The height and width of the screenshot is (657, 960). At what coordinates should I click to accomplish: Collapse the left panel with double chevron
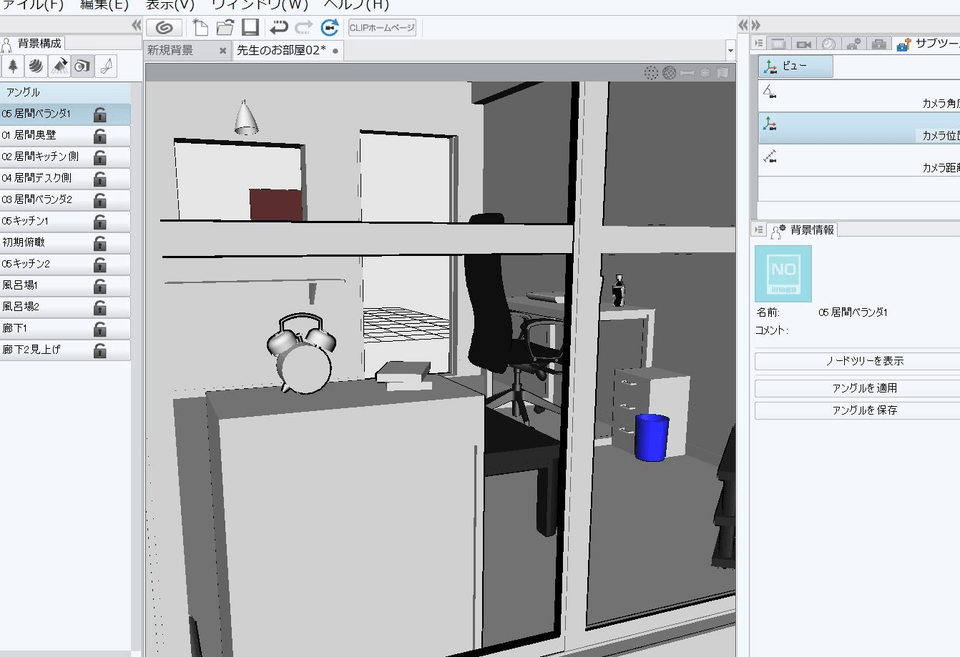(136, 25)
